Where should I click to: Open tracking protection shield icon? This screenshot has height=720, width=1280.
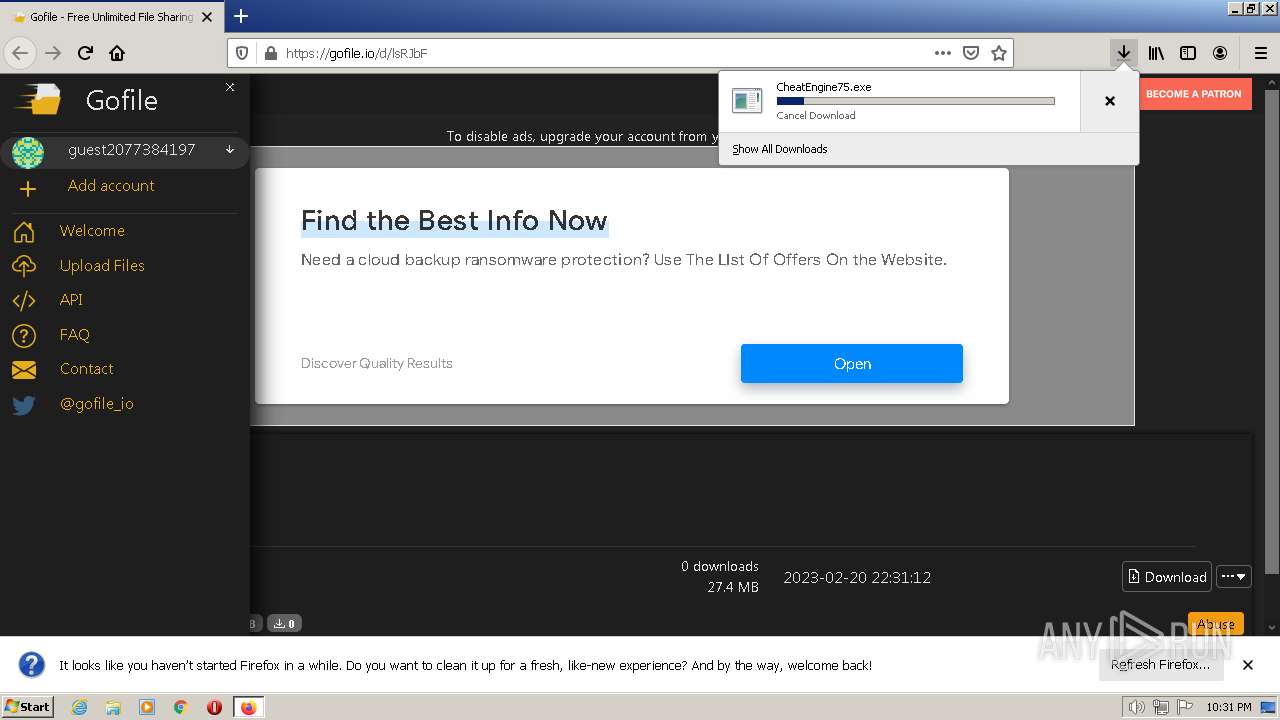click(243, 53)
